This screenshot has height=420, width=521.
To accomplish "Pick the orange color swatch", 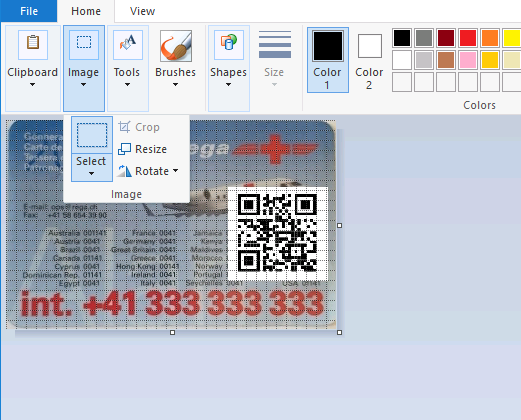I will [x=490, y=38].
